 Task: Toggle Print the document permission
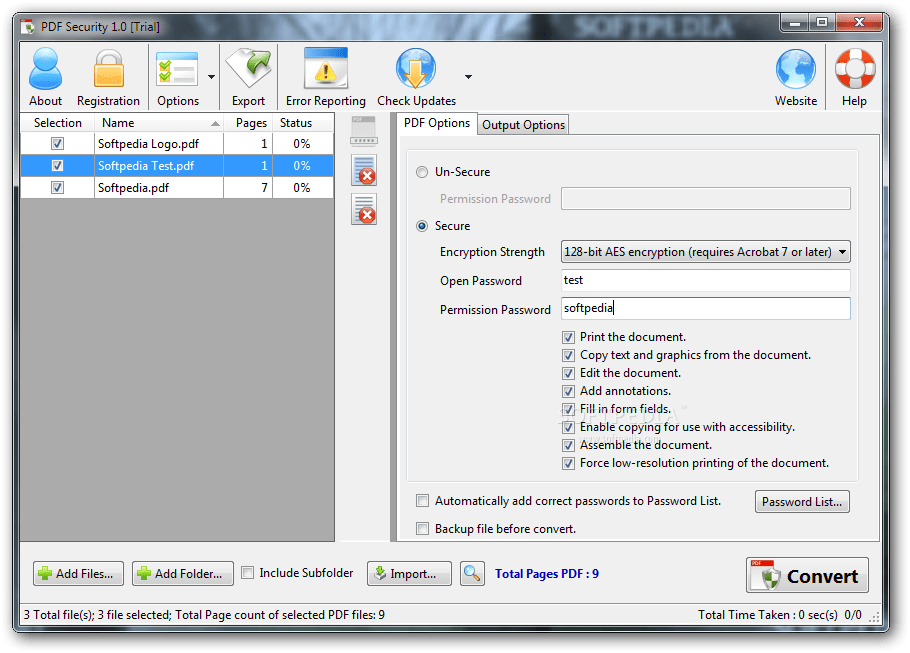[568, 337]
